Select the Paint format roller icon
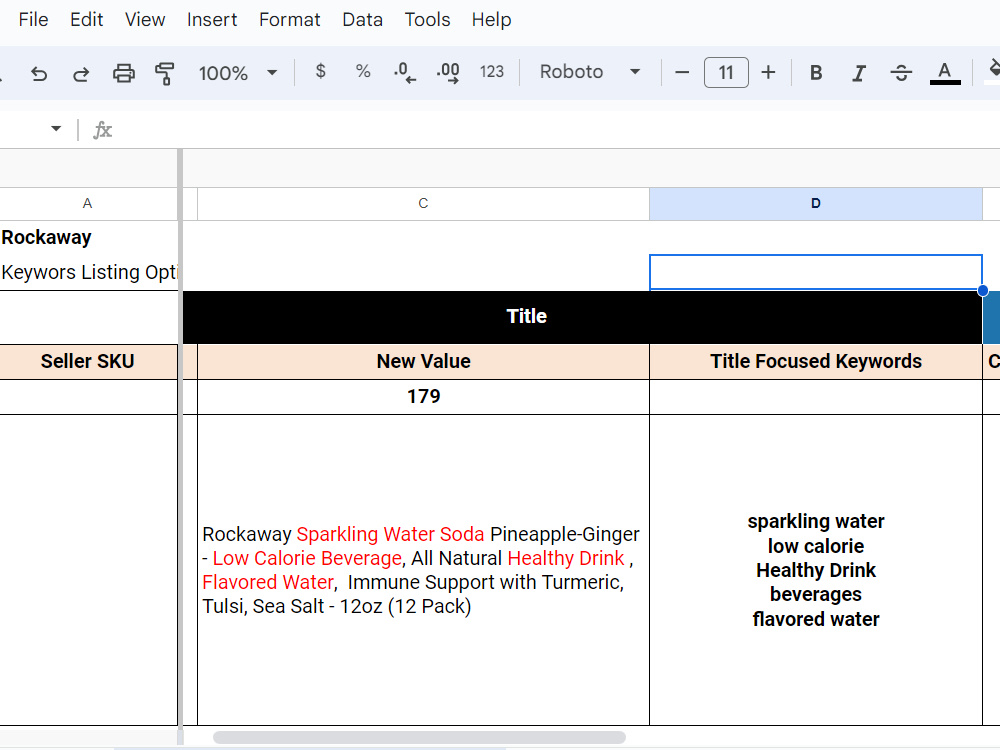This screenshot has height=750, width=1000. point(165,73)
